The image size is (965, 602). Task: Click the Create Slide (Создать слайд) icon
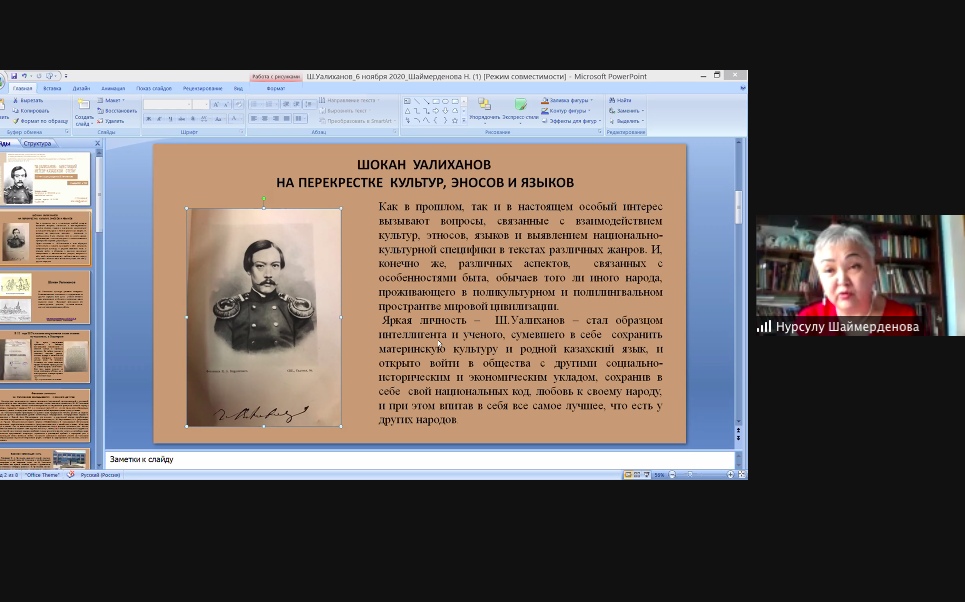pyautogui.click(x=84, y=104)
